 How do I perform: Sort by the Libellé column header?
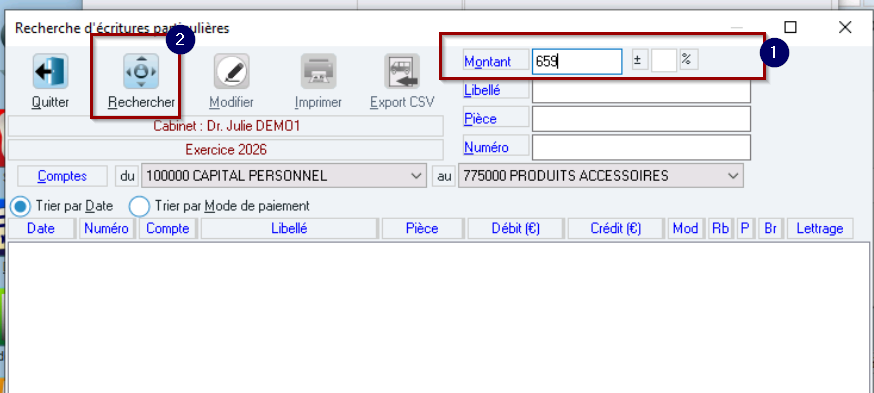(289, 229)
